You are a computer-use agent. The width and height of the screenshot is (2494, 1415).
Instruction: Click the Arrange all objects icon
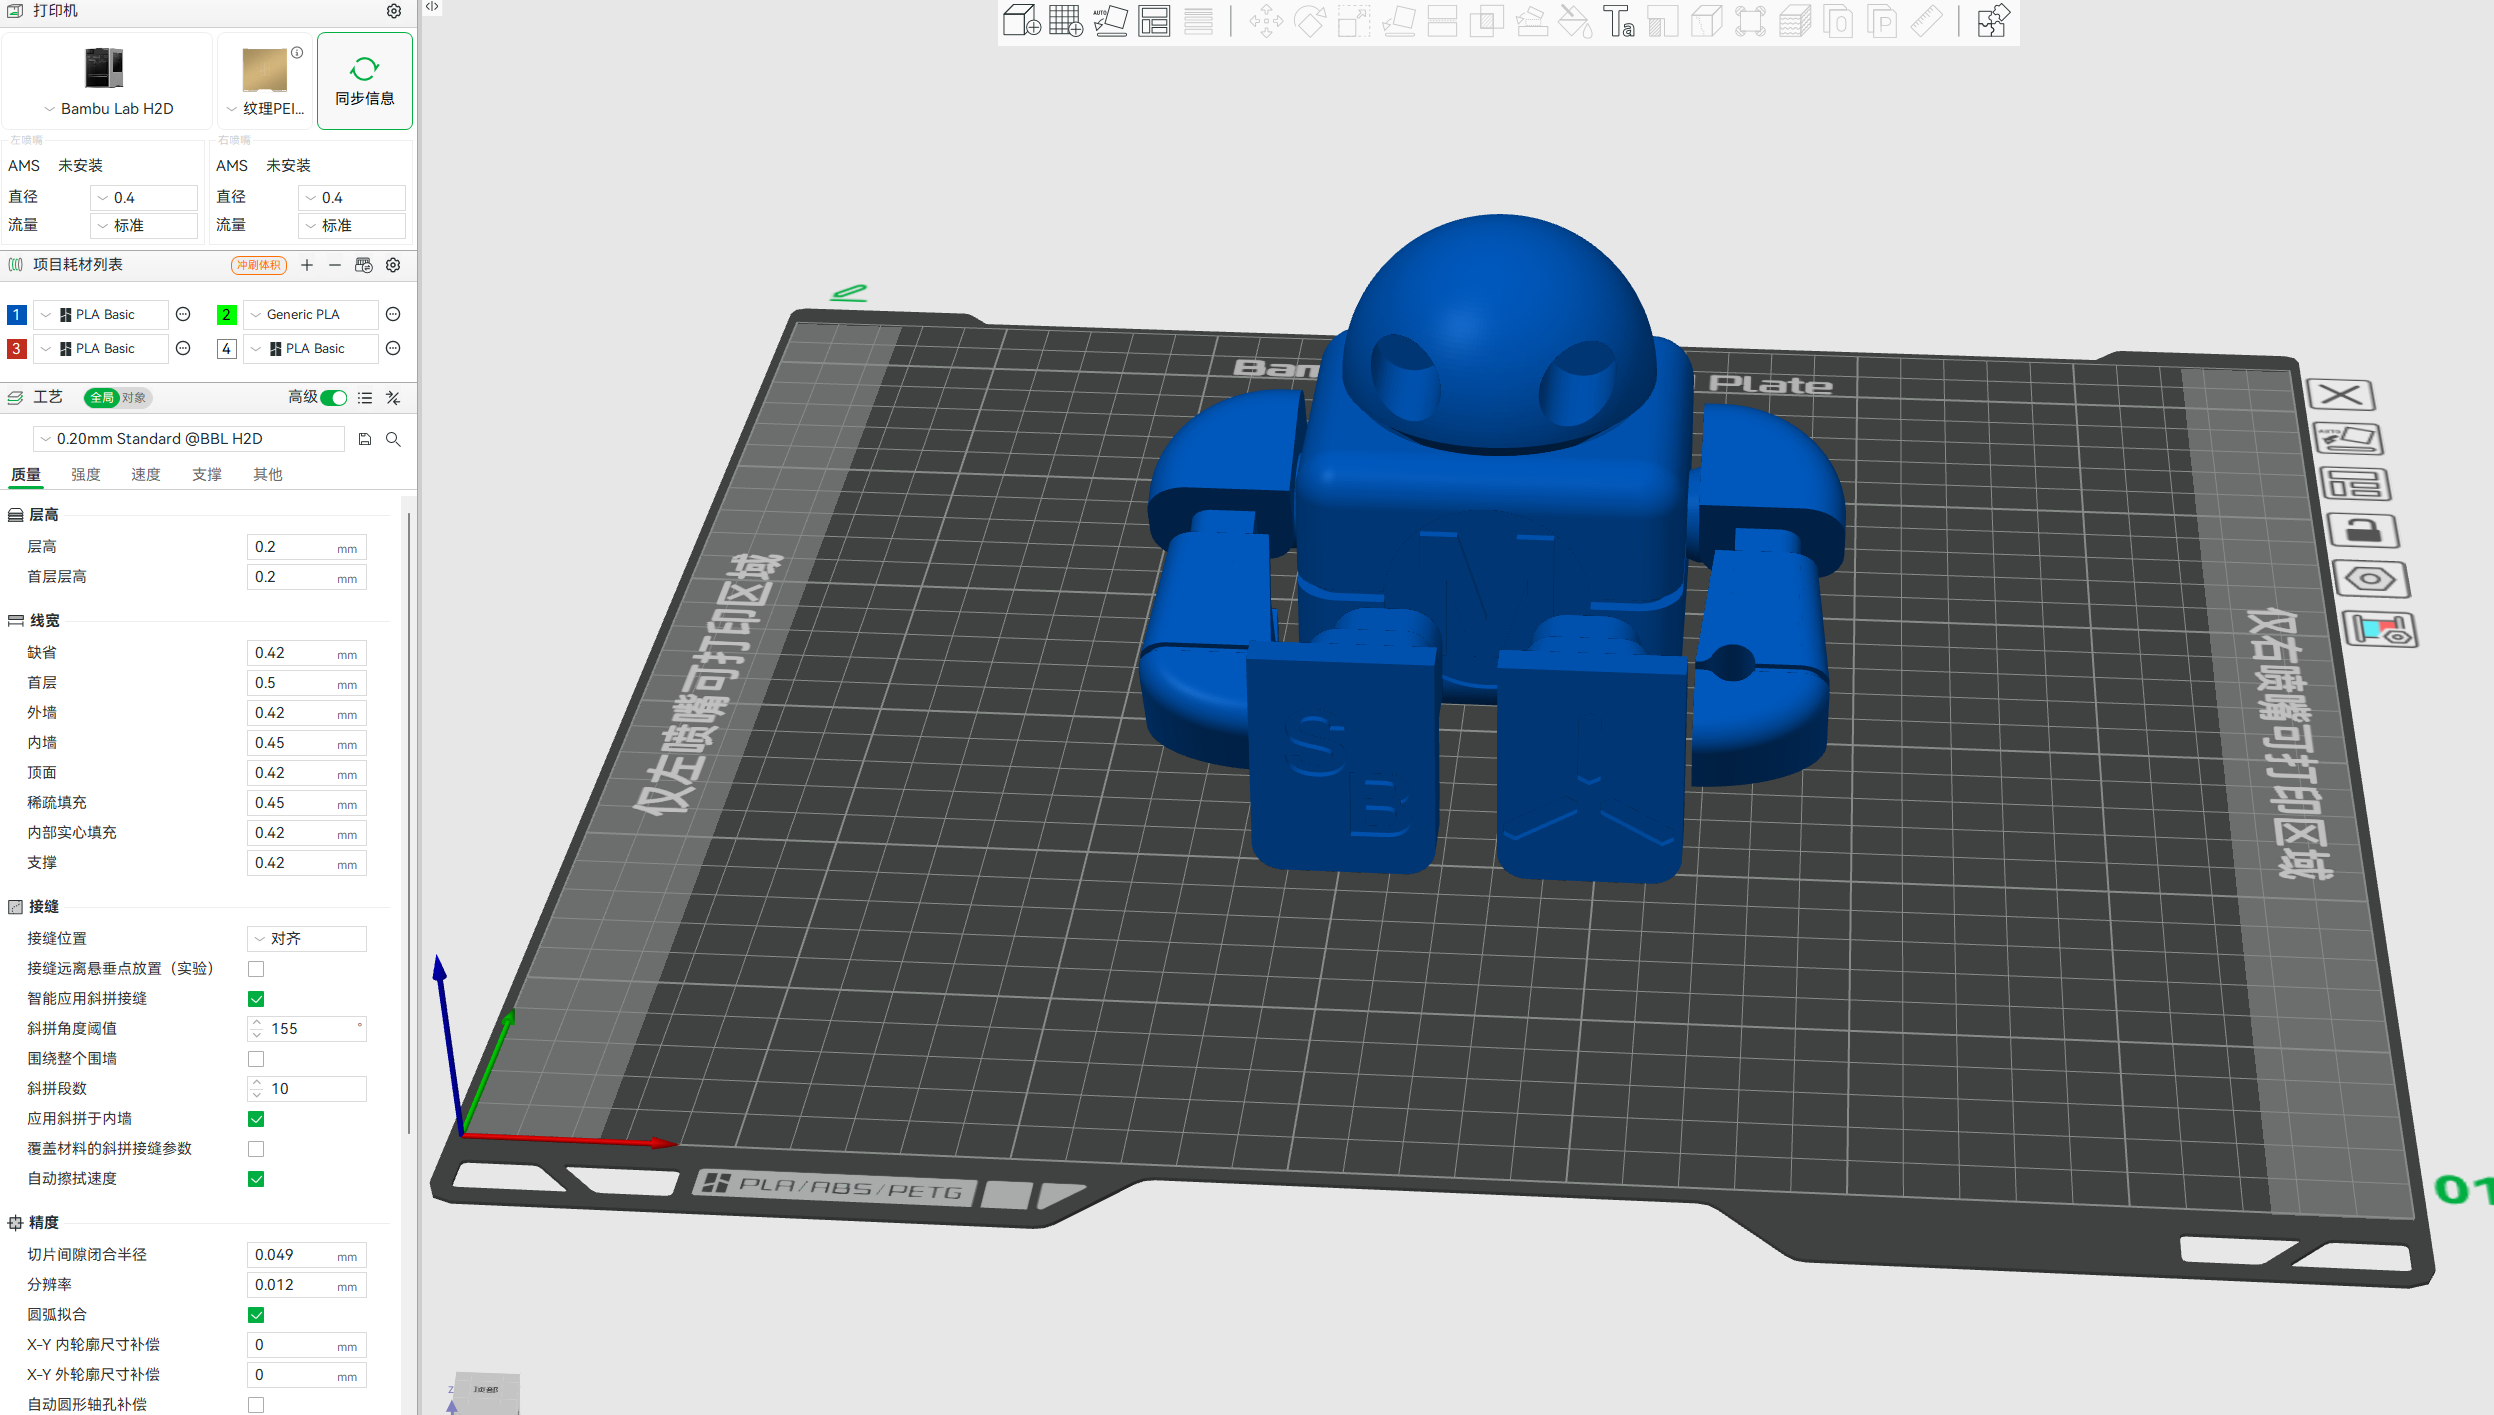[1153, 21]
